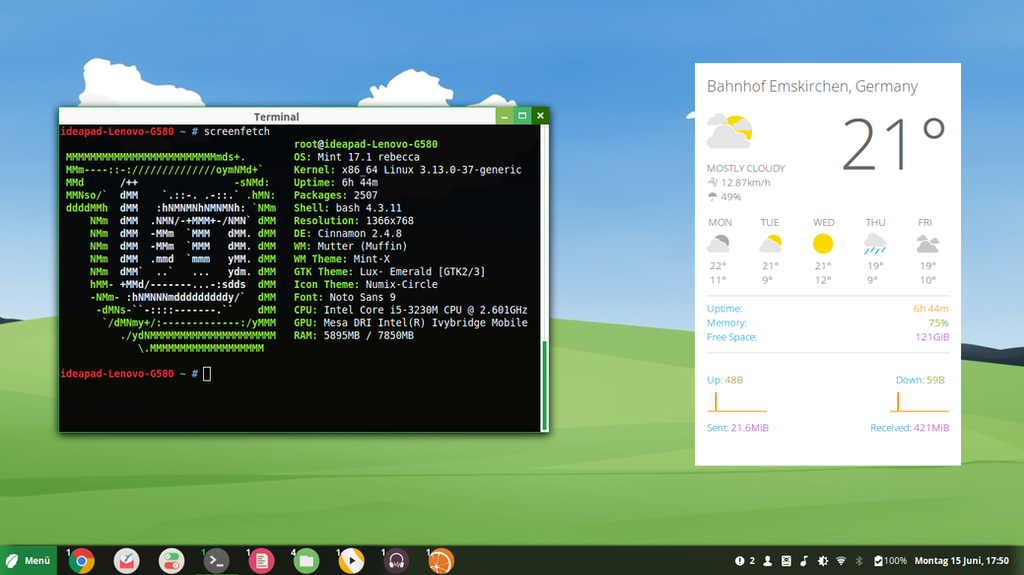Open the toggle-switches settings app icon
Image resolution: width=1024 pixels, height=575 pixels.
tap(171, 561)
